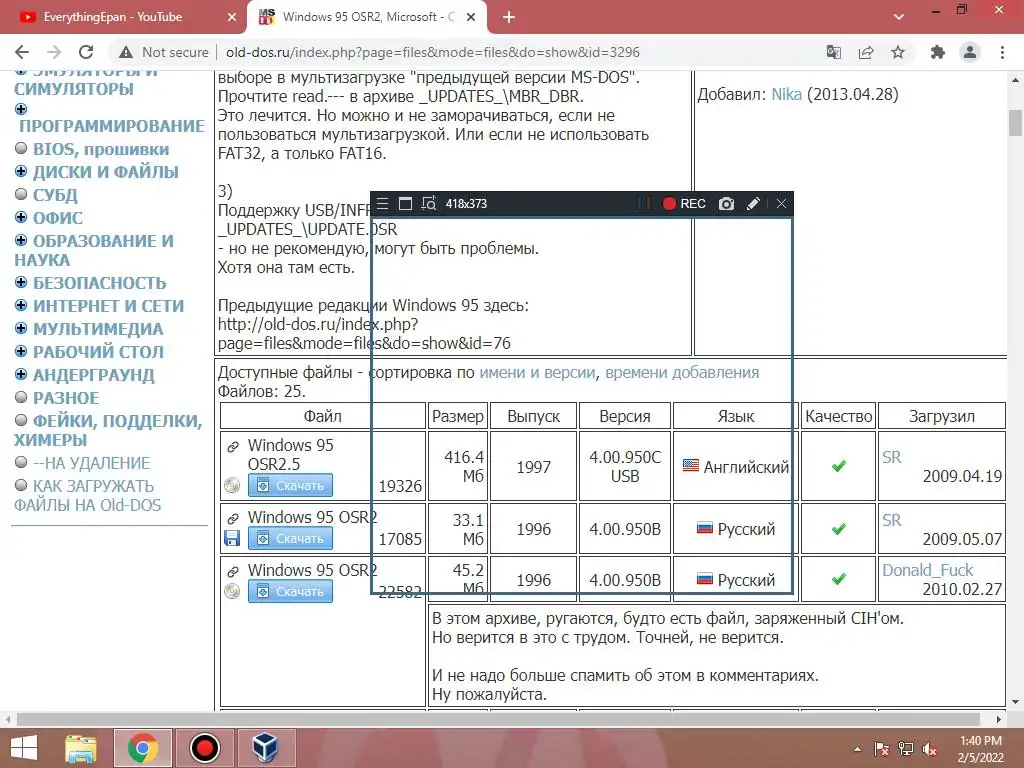The width and height of the screenshot is (1024, 768).
Task: Open VirtualBox from the taskbar
Action: [x=265, y=748]
